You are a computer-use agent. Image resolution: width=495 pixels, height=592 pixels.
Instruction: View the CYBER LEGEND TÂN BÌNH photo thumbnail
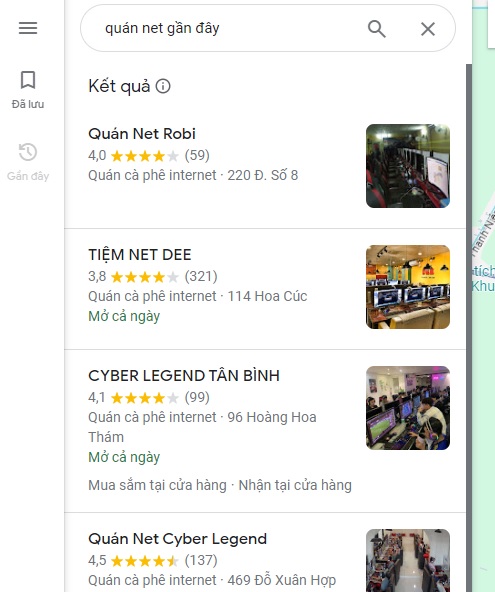[x=408, y=408]
